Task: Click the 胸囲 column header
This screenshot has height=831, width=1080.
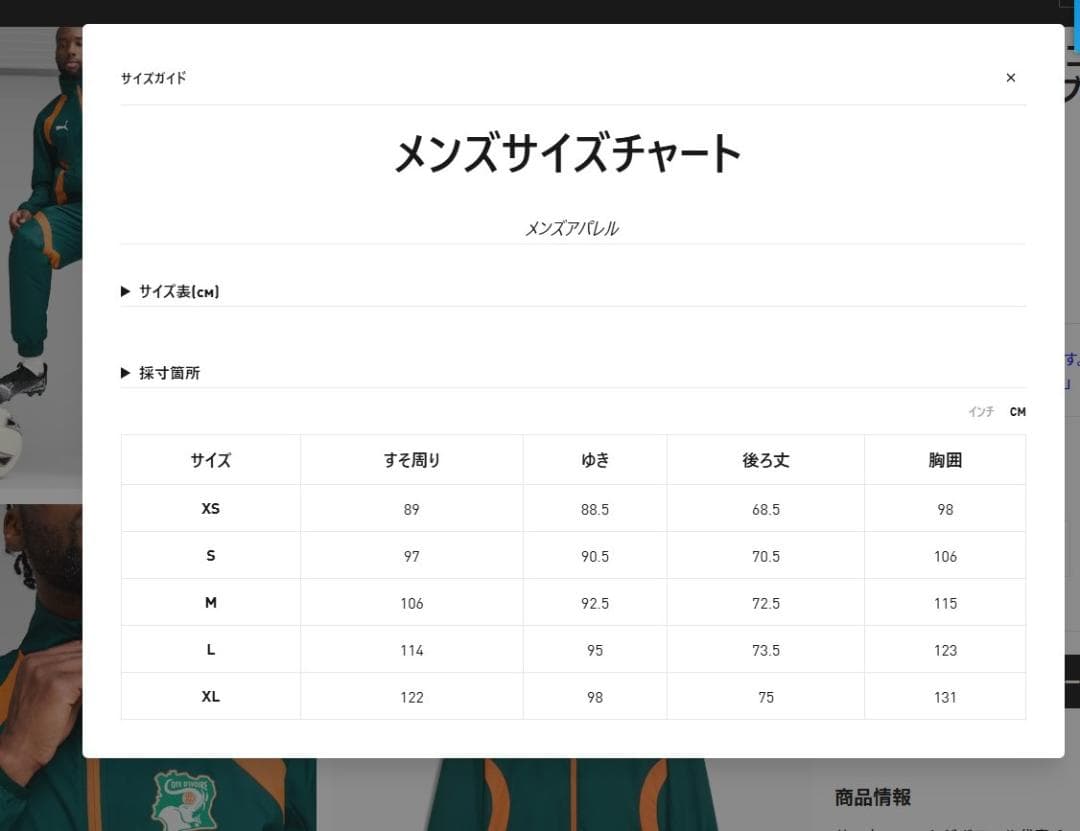Action: tap(944, 460)
